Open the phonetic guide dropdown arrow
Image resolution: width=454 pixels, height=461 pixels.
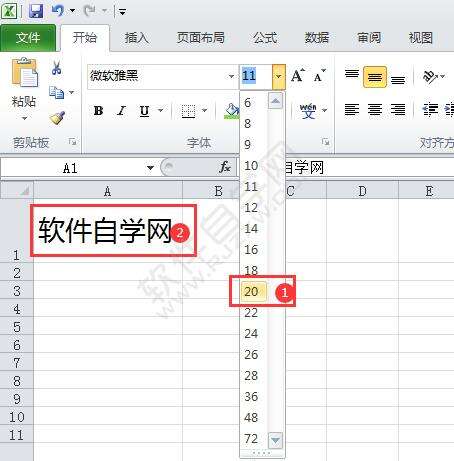[325, 110]
